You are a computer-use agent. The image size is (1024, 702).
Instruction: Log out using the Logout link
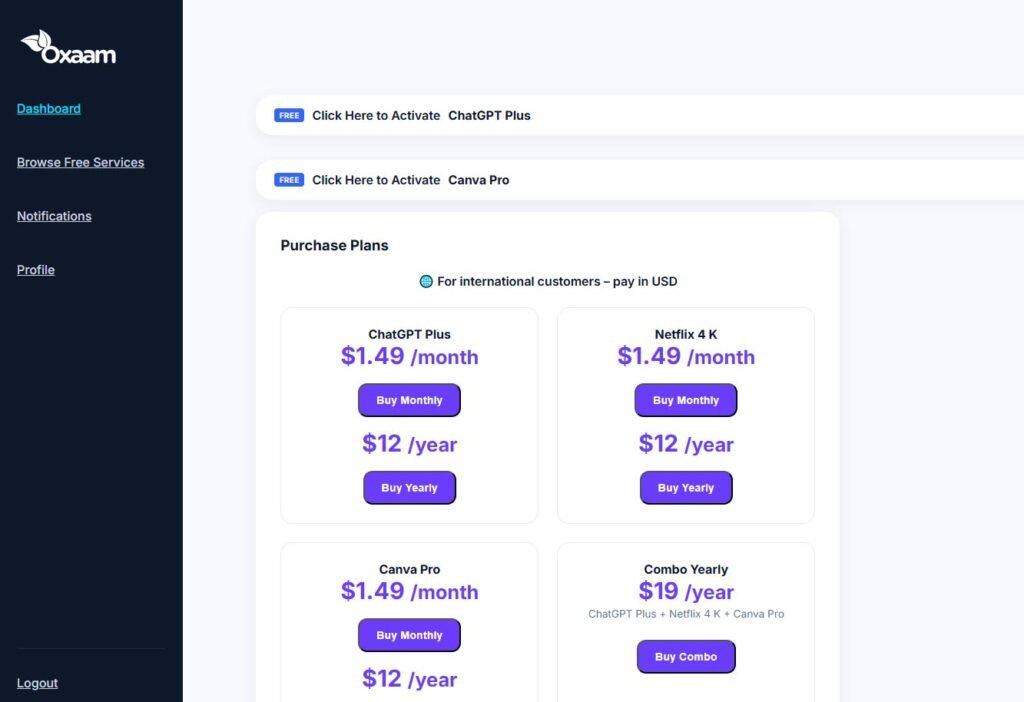point(37,683)
